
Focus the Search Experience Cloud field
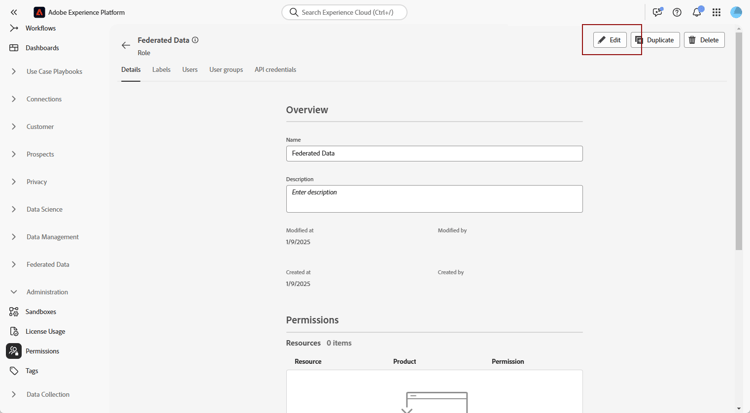click(345, 12)
